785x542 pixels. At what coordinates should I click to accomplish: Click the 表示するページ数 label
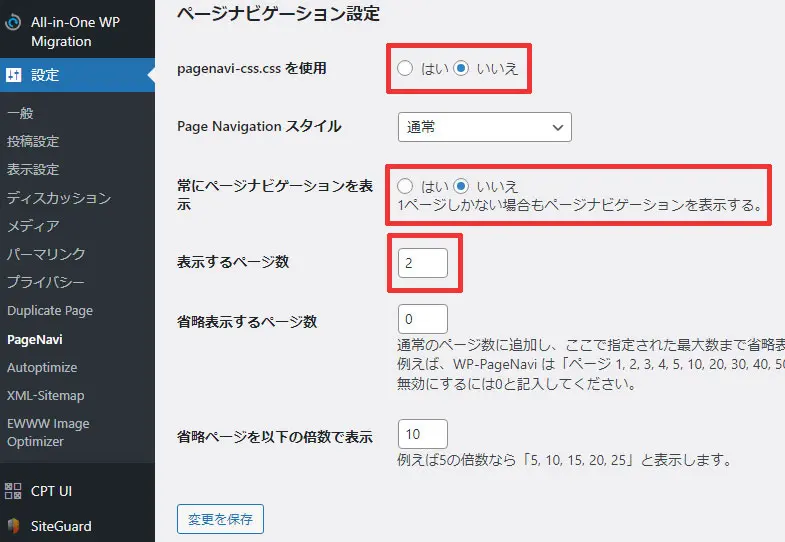click(233, 262)
